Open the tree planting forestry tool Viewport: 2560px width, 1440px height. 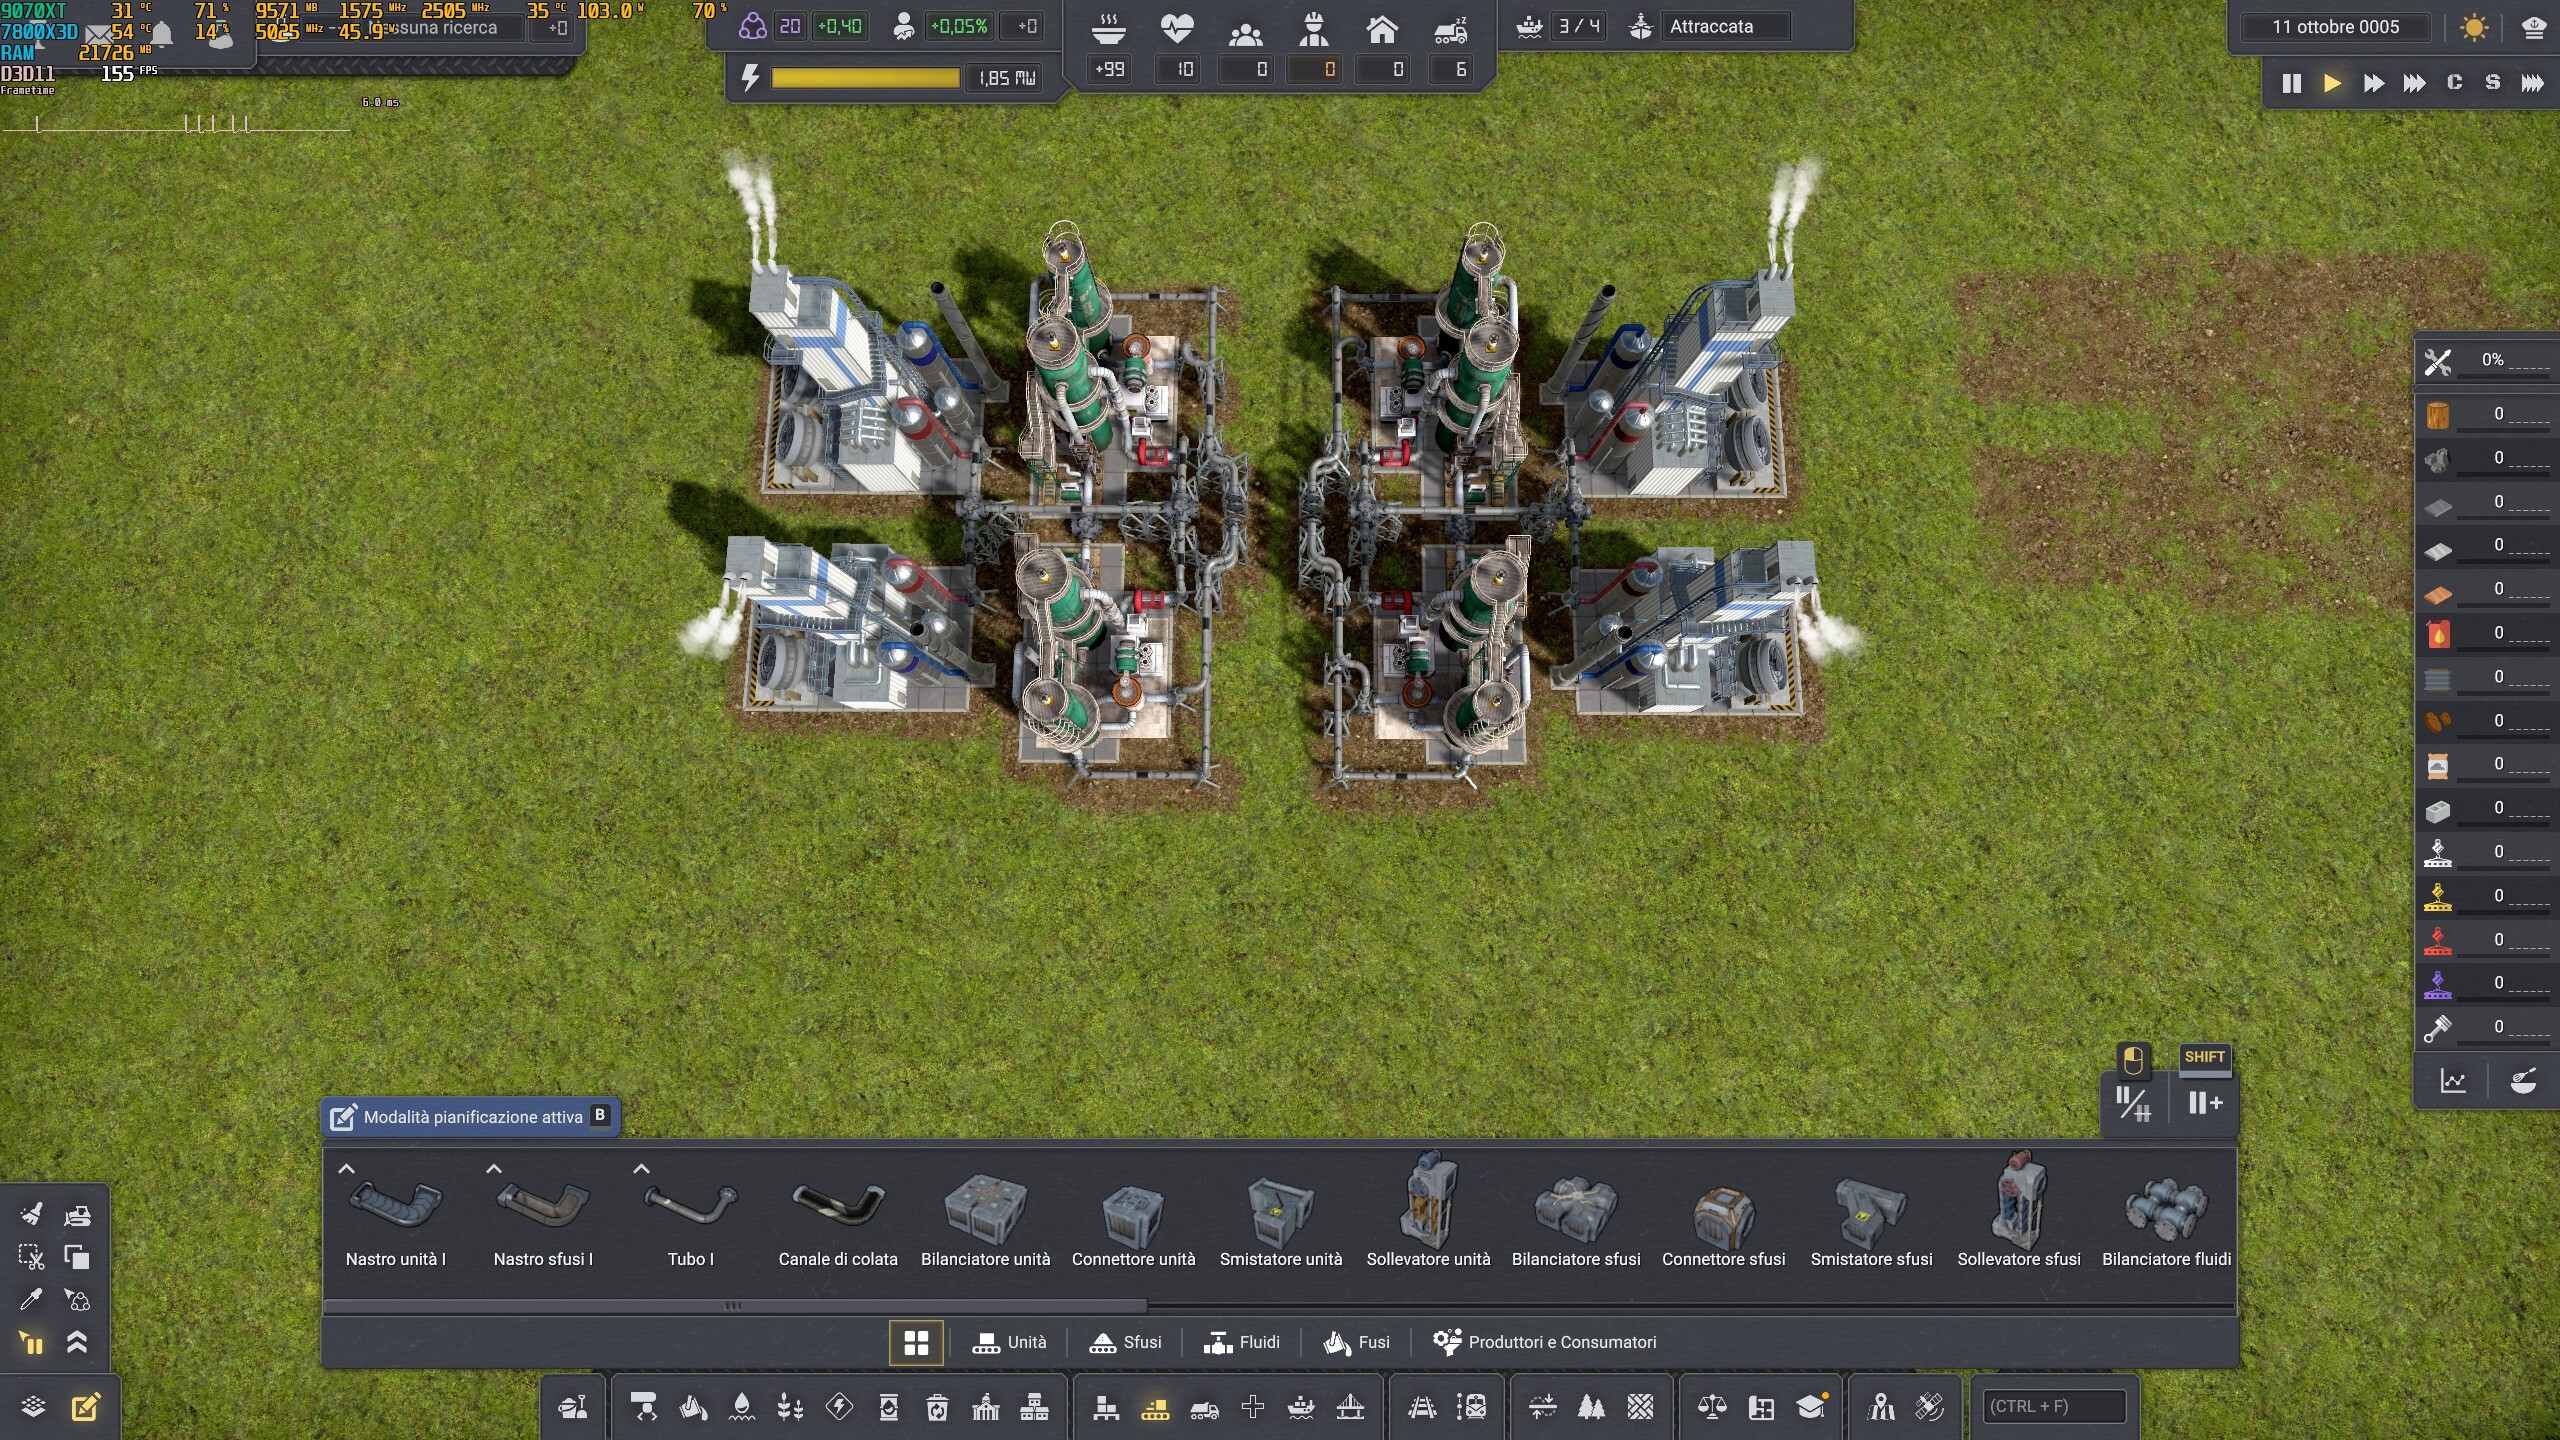[1591, 1408]
